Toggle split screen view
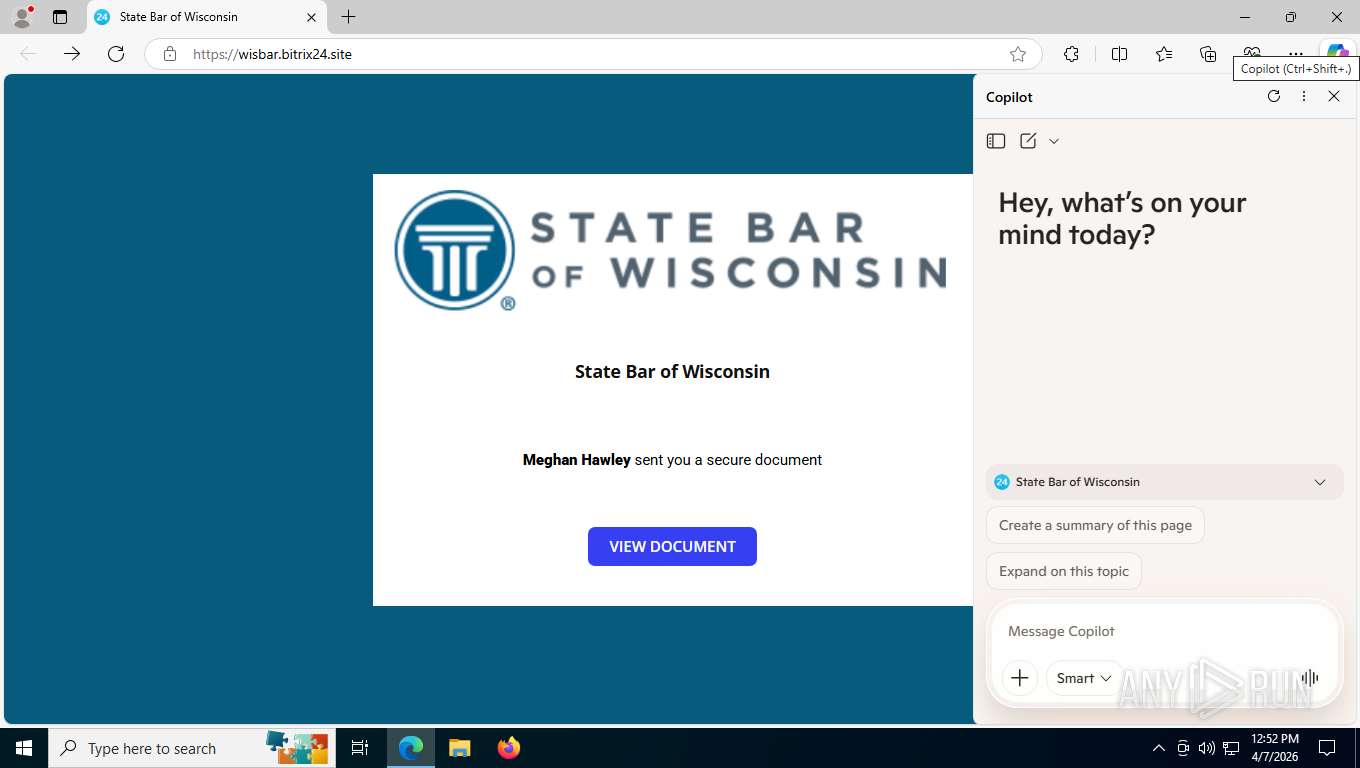 coord(1120,54)
